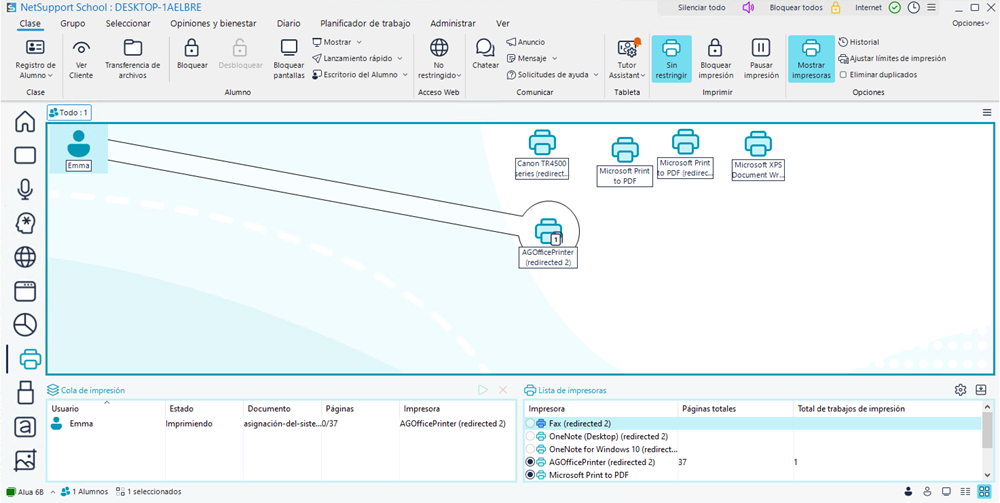1000x503 pixels.
Task: Check Eliminar duplicados checkbox
Action: (x=843, y=75)
